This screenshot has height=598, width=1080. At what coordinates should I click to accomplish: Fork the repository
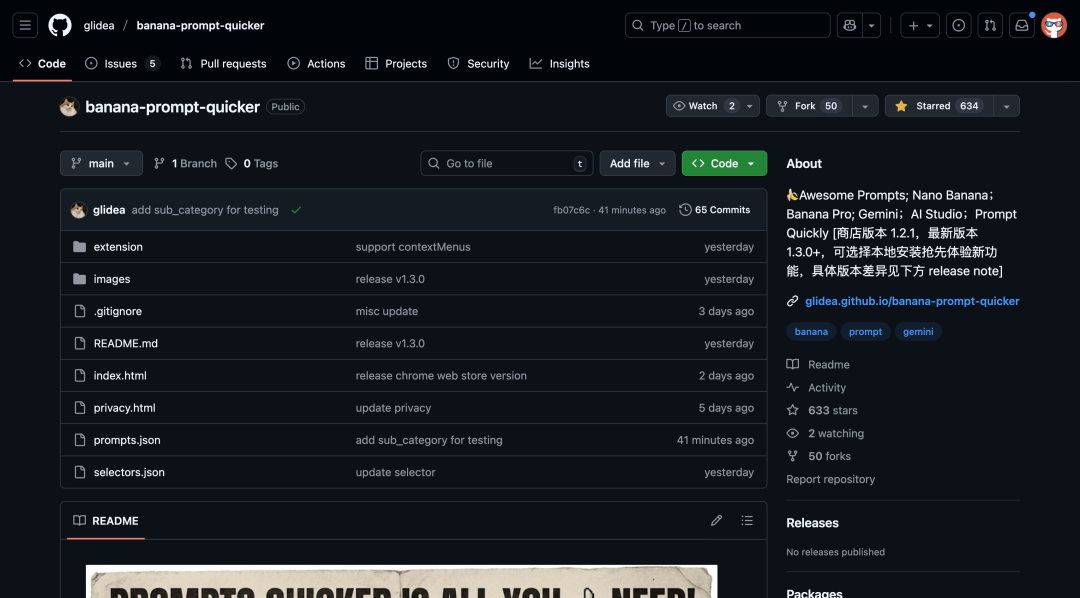pos(809,105)
